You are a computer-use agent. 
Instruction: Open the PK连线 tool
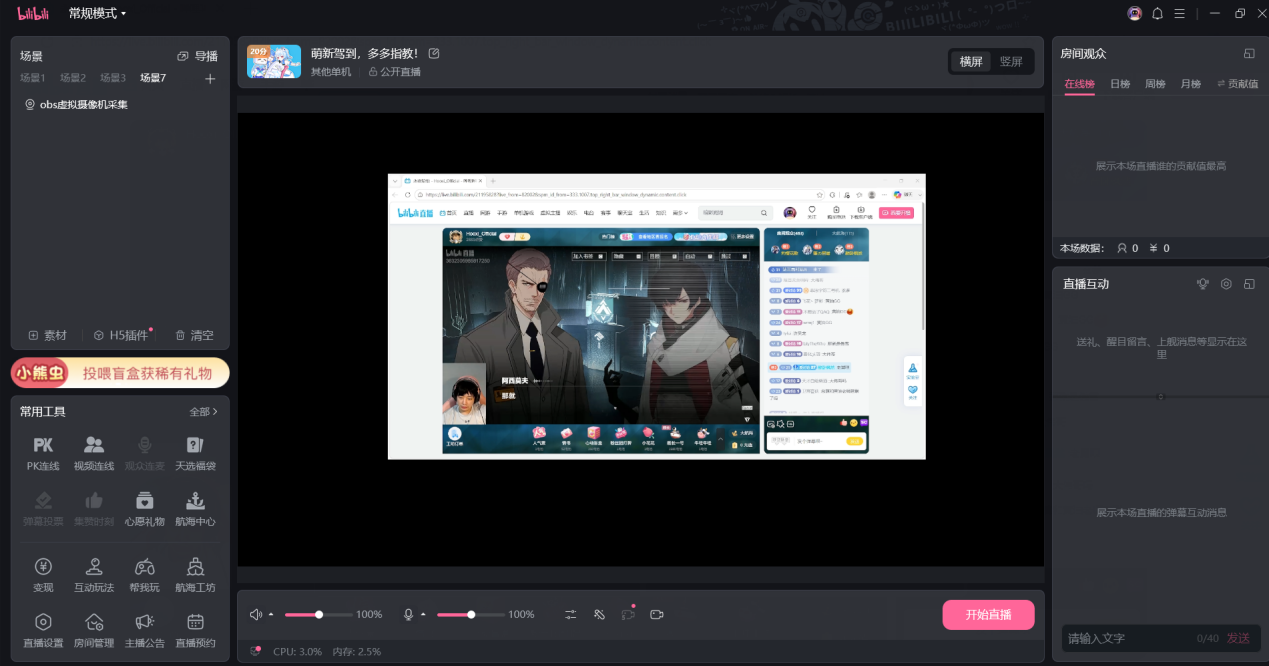point(43,453)
